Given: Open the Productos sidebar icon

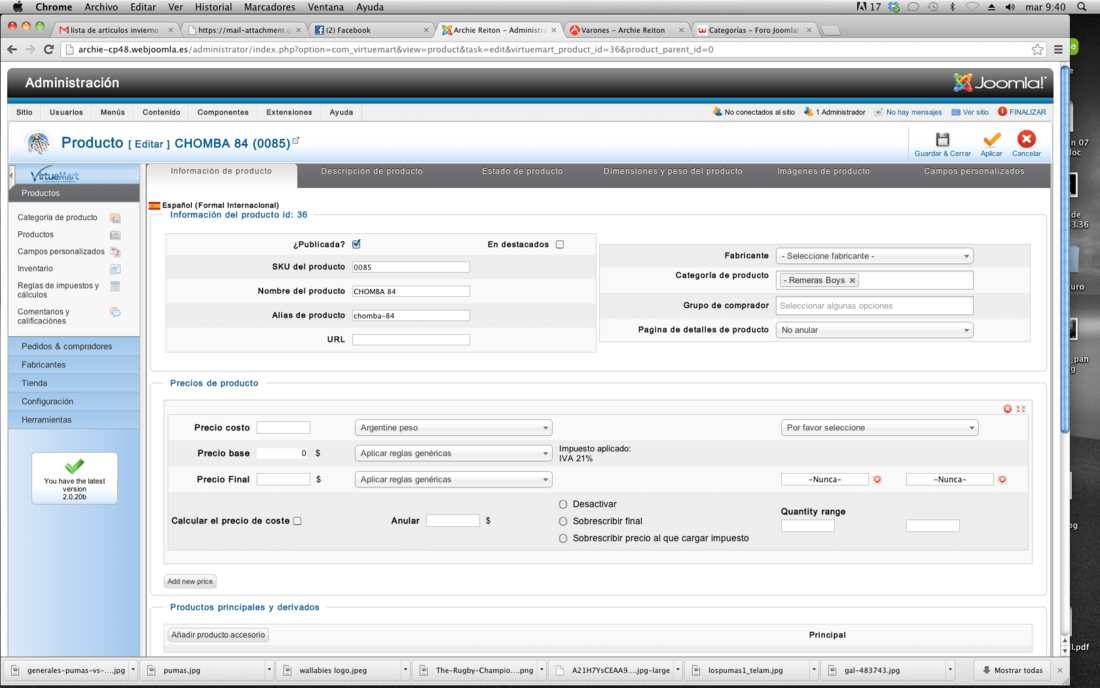Looking at the screenshot, I should click(x=115, y=235).
